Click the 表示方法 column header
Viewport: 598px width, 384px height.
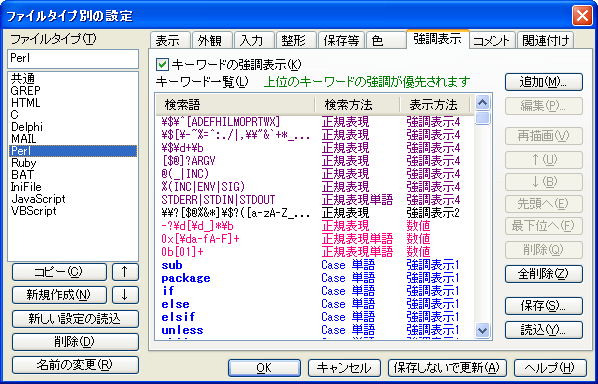(435, 105)
